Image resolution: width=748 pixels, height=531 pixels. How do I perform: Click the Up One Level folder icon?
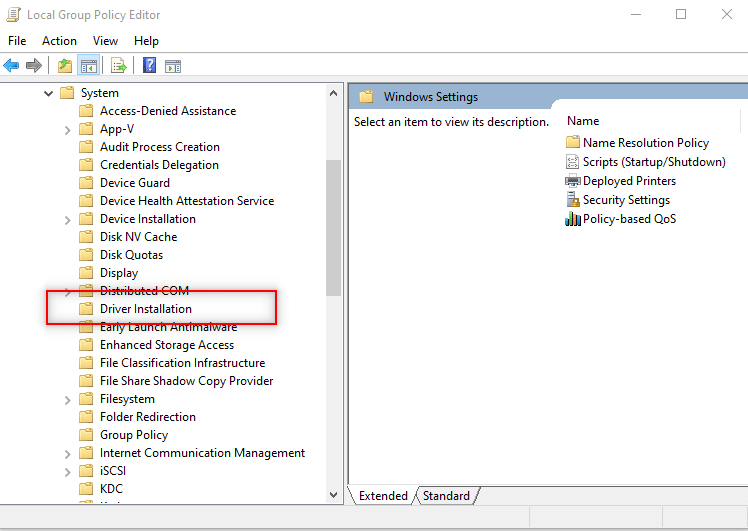[x=65, y=65]
